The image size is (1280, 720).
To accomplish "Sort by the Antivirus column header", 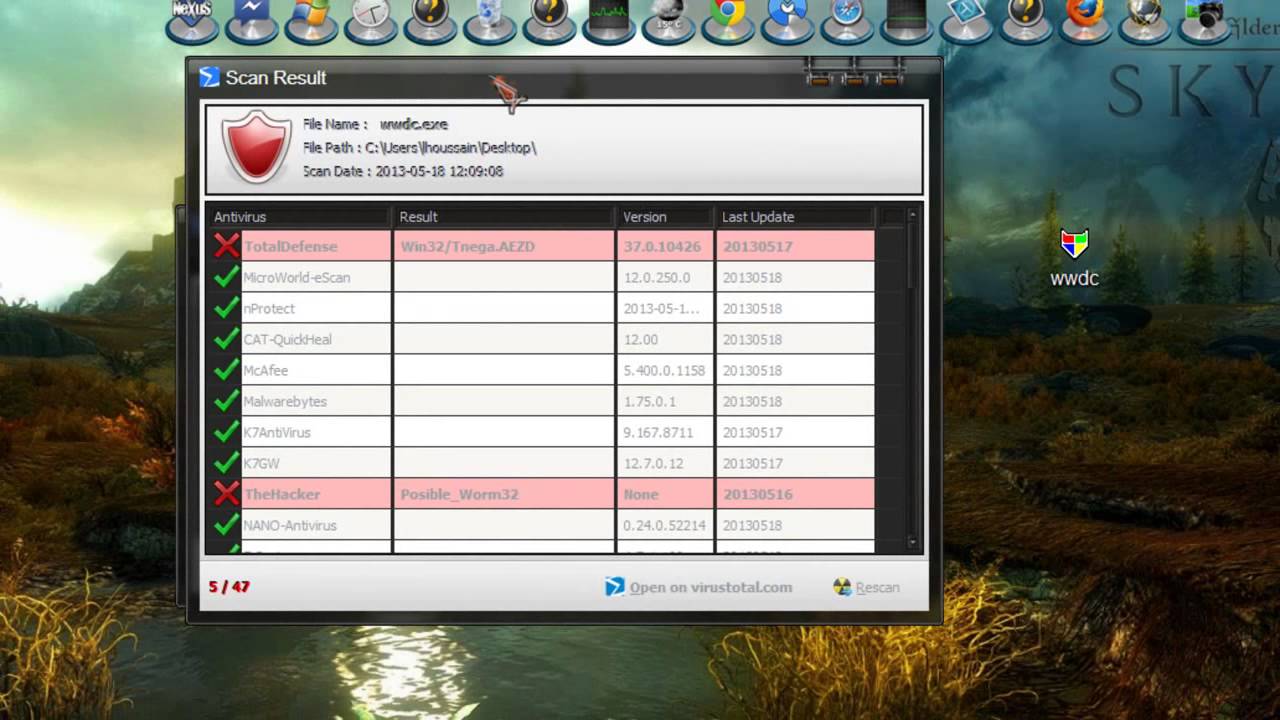I will point(299,217).
